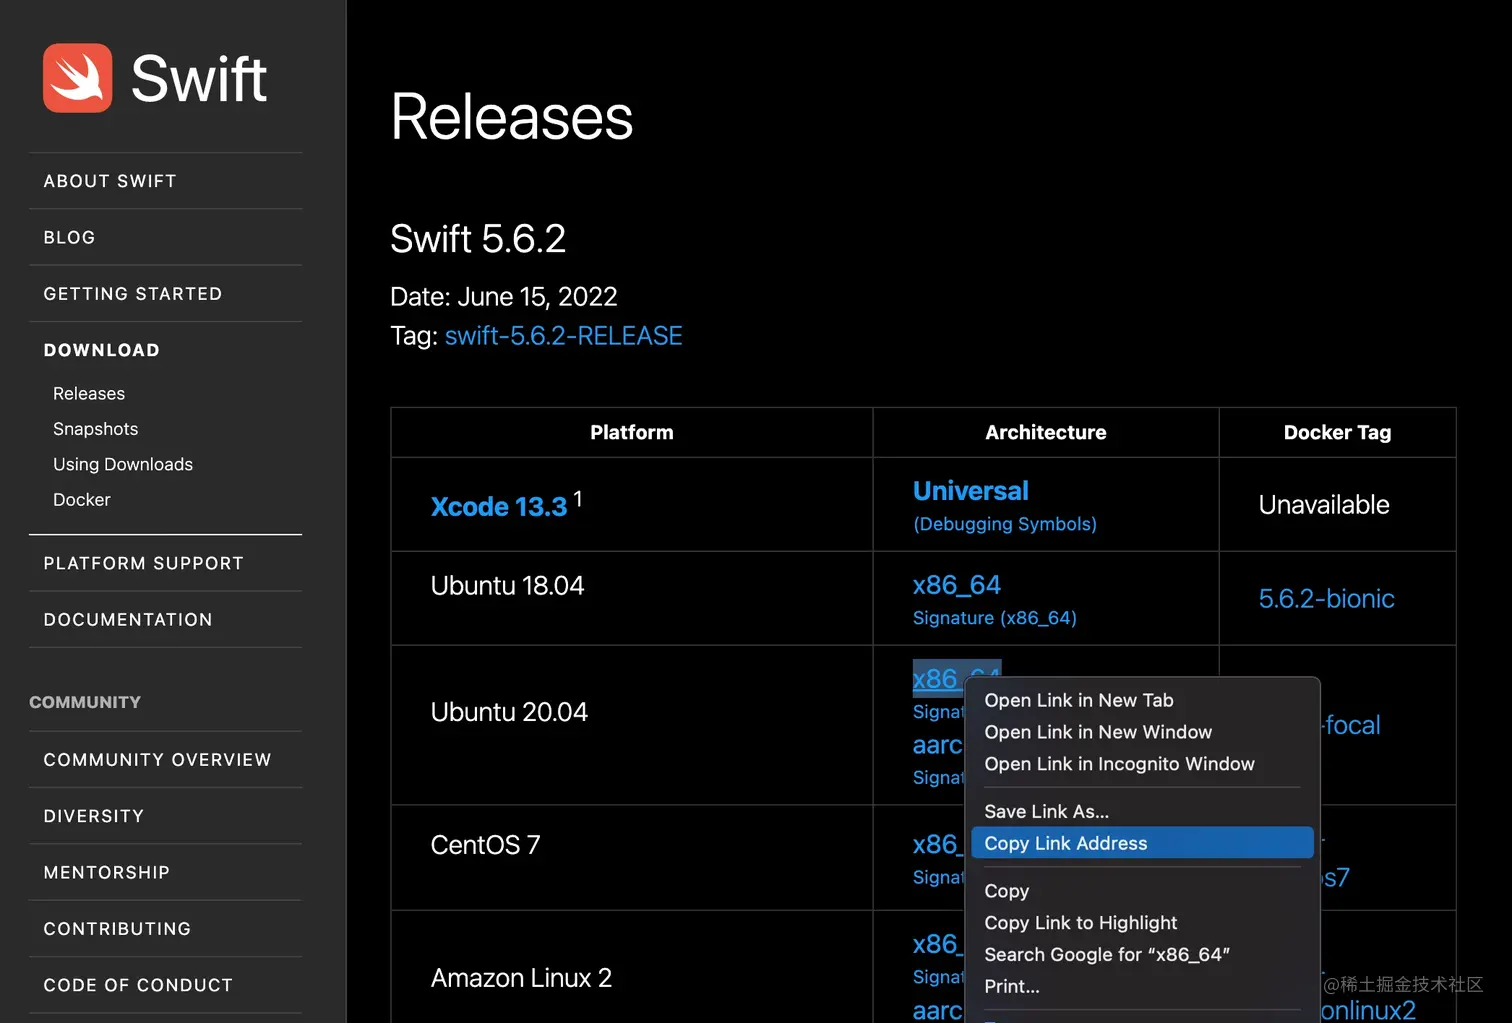The width and height of the screenshot is (1512, 1023).
Task: Open Contributing page in sidebar
Action: coord(118,929)
